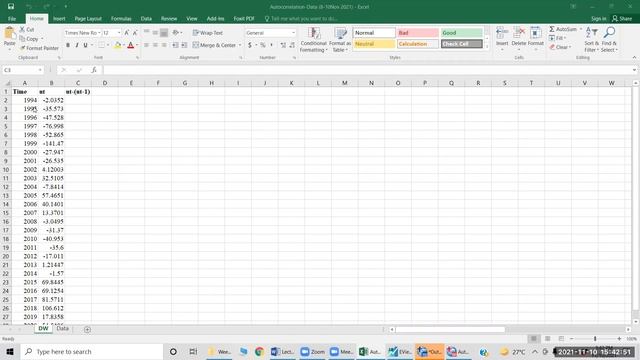Screen dimensions: 640x360
Task: Switch to the Insert tab
Action: click(x=59, y=19)
